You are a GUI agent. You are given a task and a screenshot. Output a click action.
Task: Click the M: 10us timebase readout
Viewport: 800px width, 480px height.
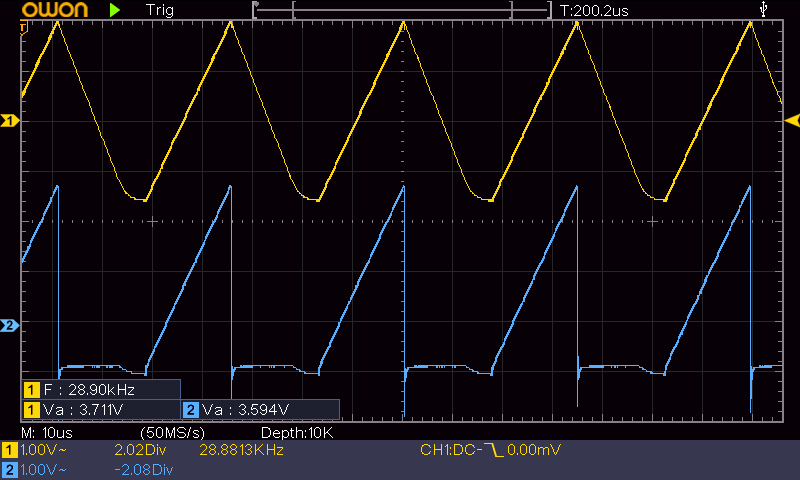point(47,433)
